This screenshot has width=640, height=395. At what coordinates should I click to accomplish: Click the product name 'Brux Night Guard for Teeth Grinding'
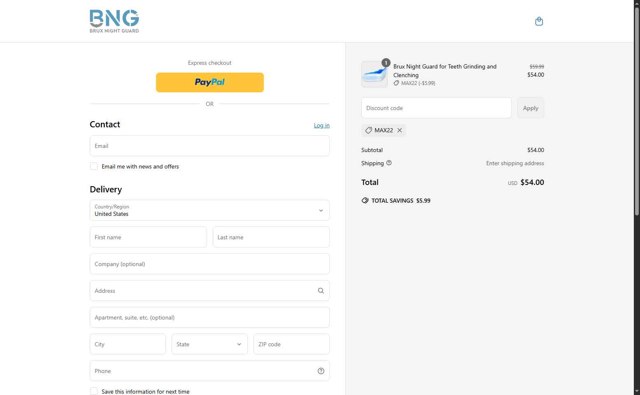445,71
